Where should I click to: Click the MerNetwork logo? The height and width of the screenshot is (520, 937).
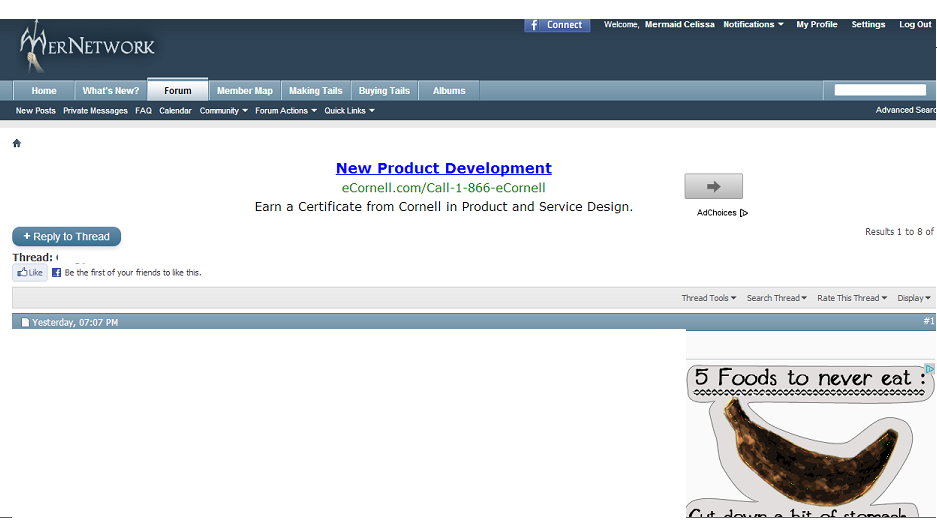(x=88, y=47)
